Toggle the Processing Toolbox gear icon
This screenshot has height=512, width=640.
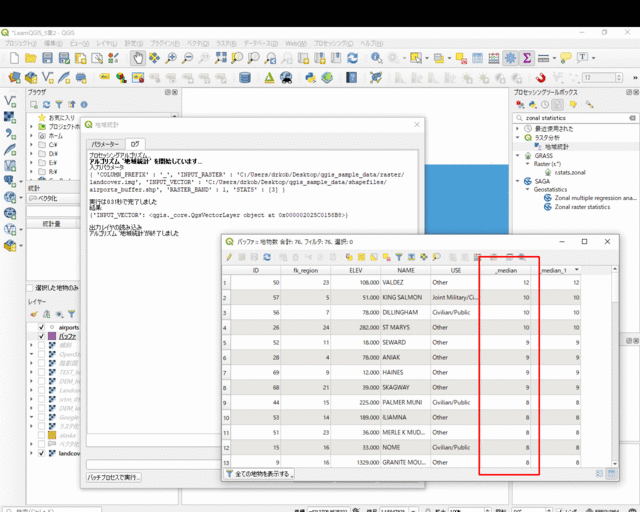tap(510, 58)
